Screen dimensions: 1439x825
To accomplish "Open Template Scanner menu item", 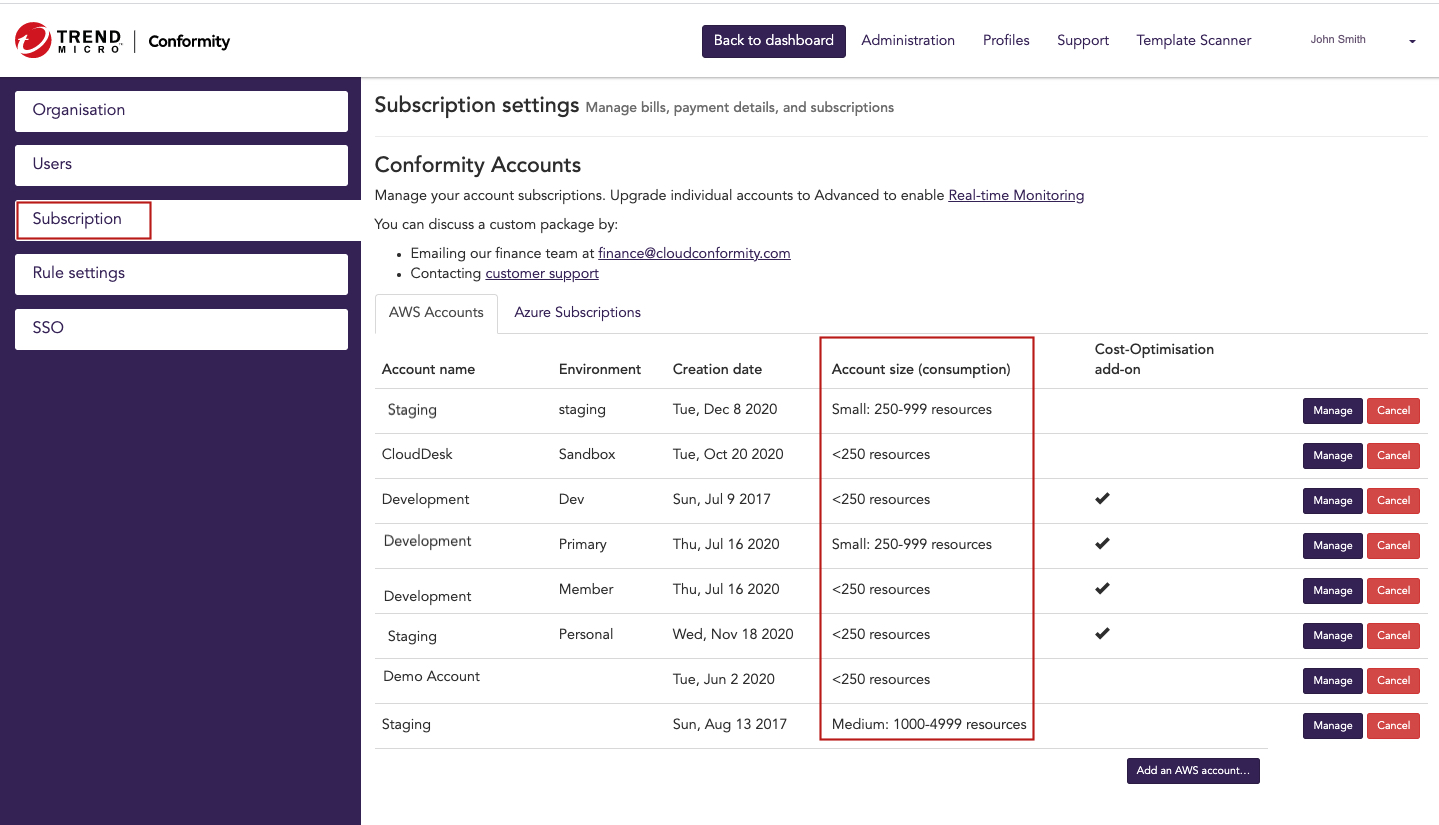I will point(1194,41).
